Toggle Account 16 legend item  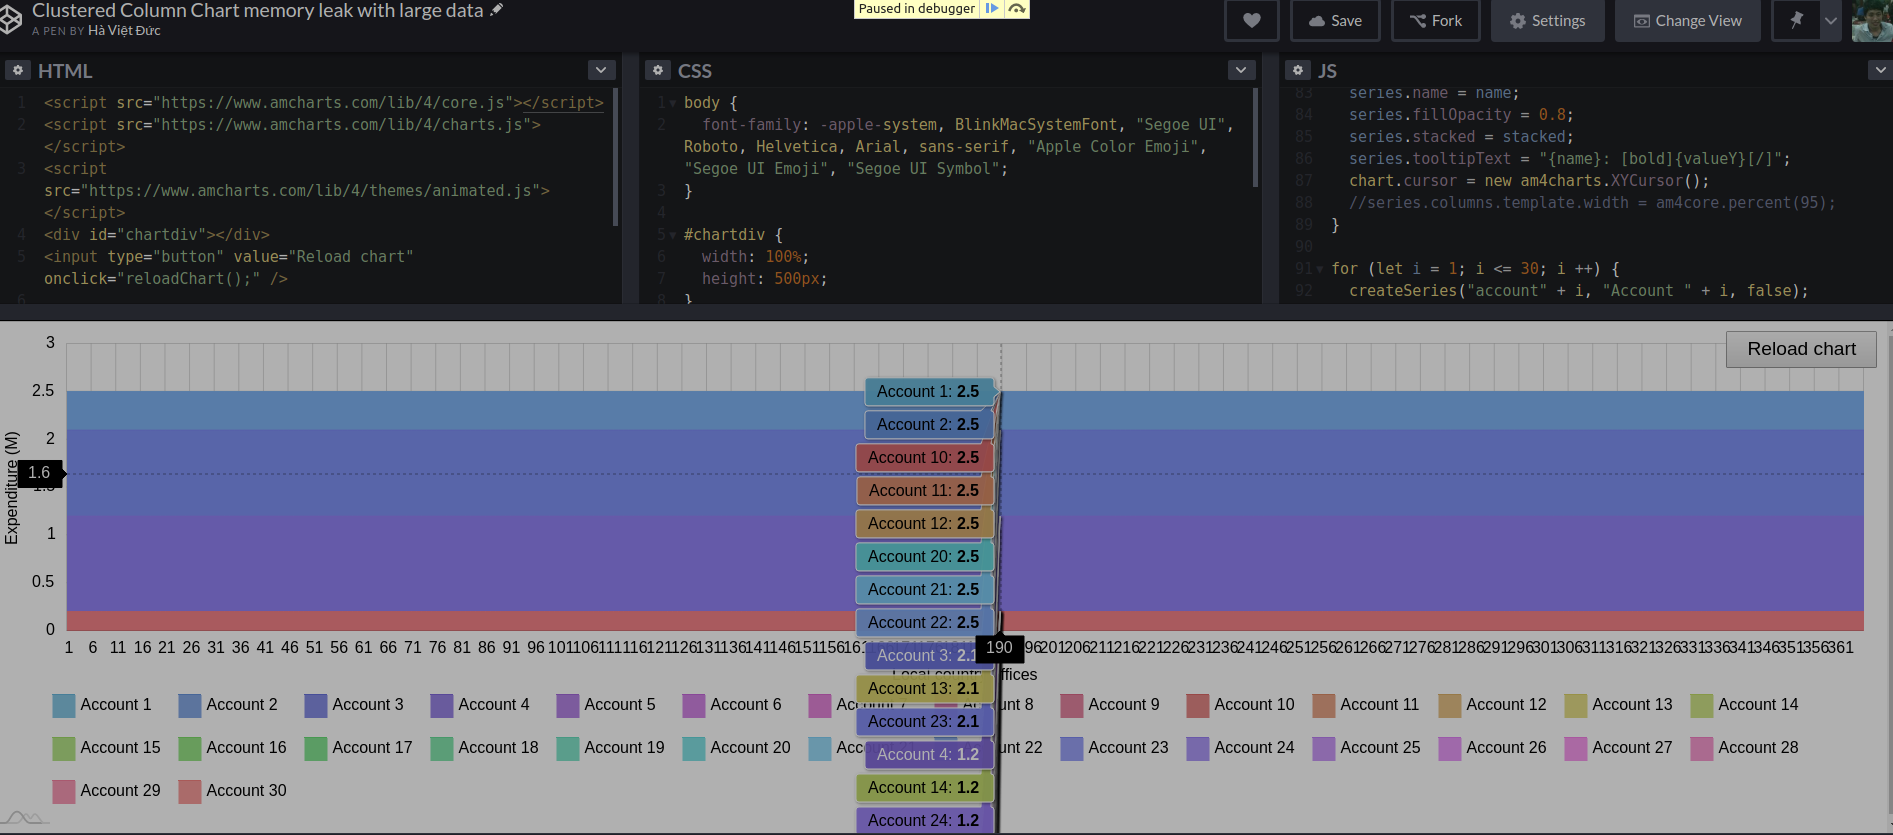pos(232,748)
